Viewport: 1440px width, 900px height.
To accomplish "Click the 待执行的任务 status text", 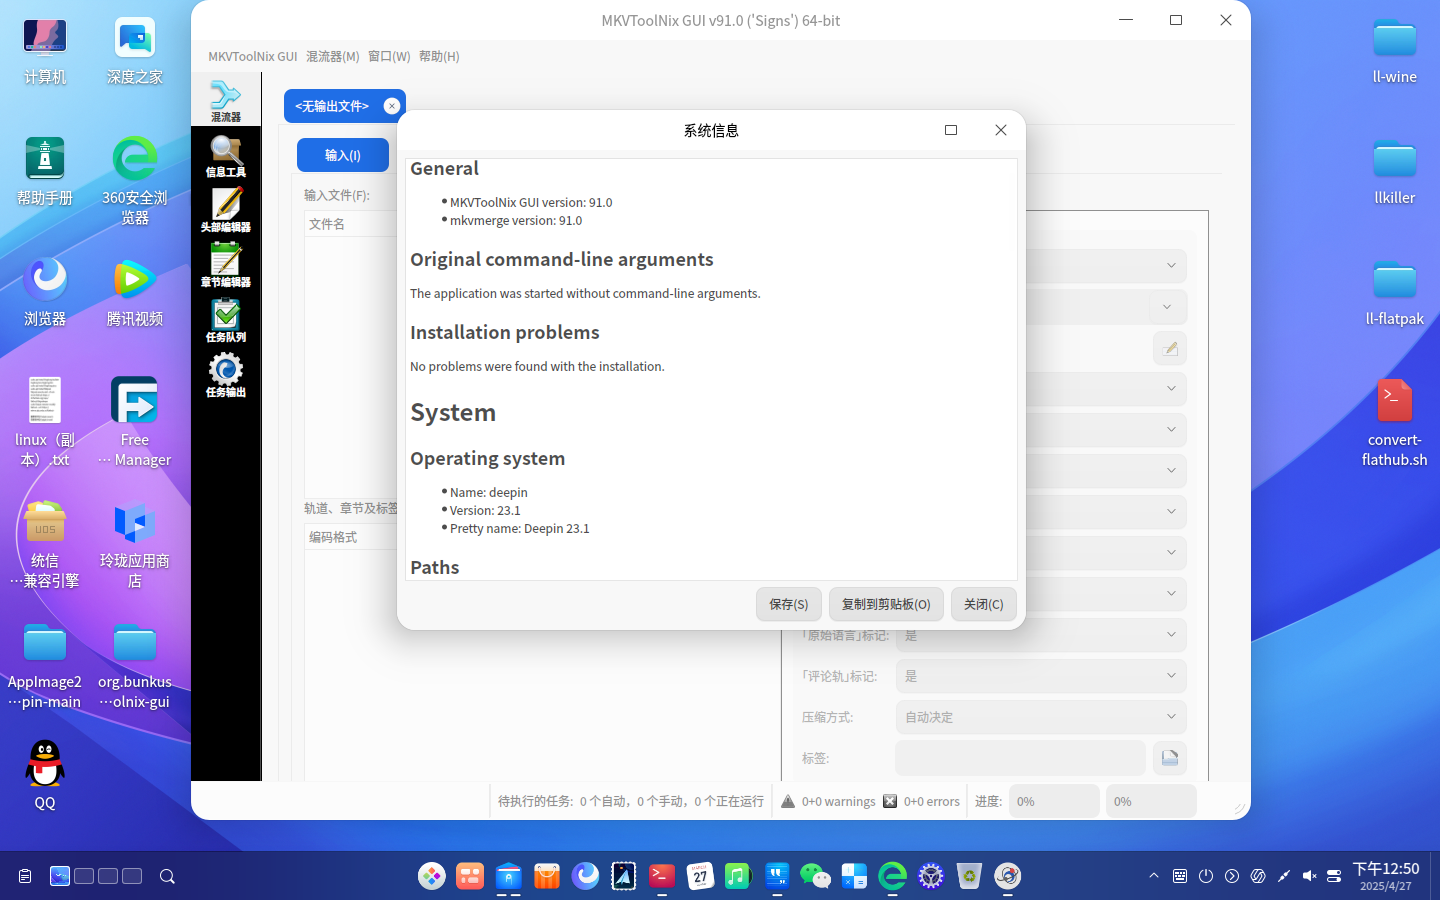I will 631,801.
